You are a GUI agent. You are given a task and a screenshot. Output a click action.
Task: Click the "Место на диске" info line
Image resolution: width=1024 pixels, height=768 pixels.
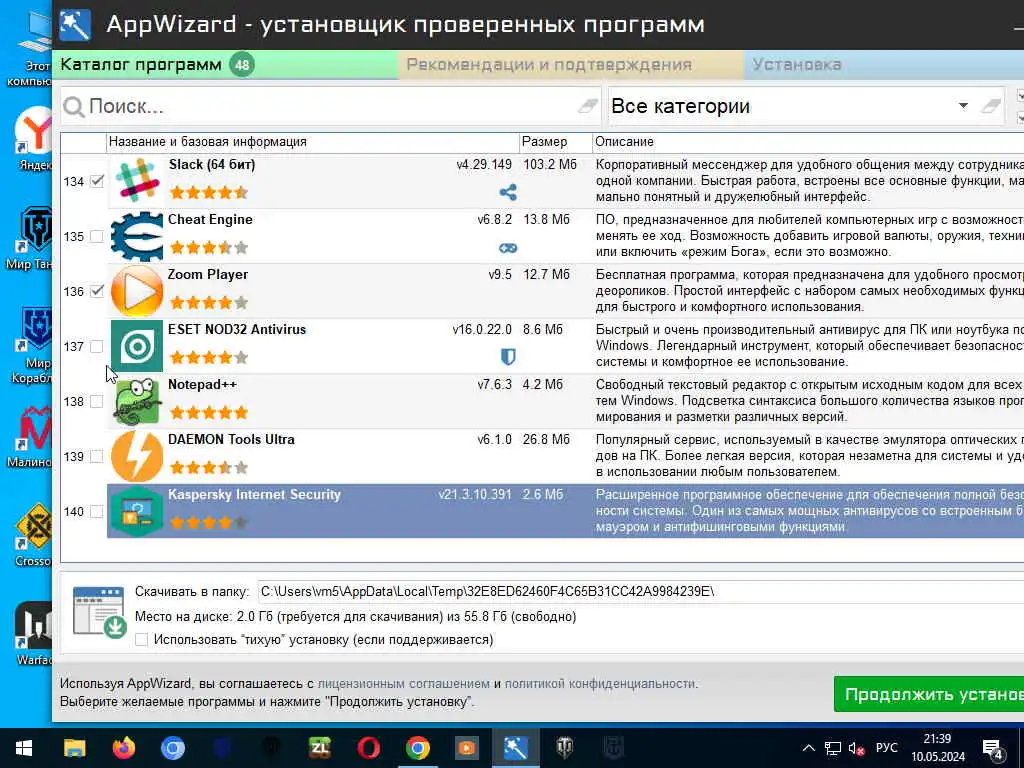[355, 616]
